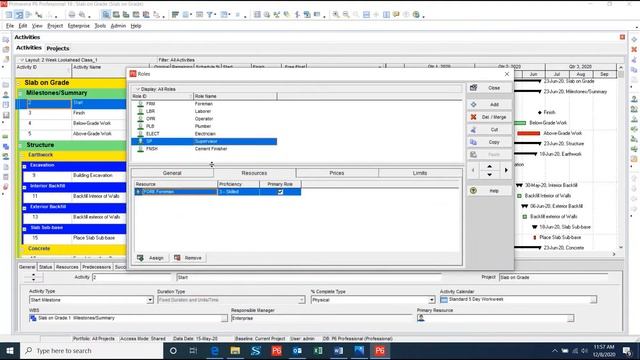The height and width of the screenshot is (360, 640).
Task: Assign a resource to the role
Action: click(x=151, y=258)
